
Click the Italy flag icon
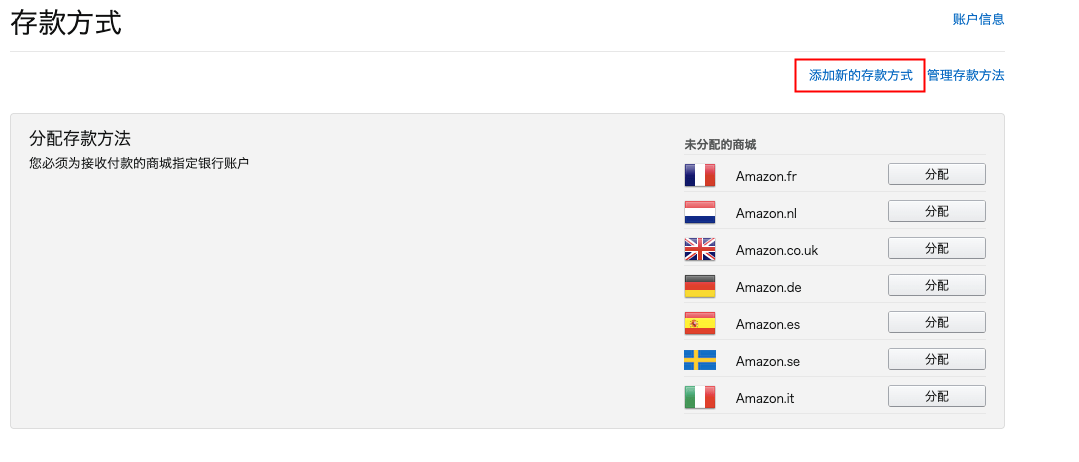point(700,398)
